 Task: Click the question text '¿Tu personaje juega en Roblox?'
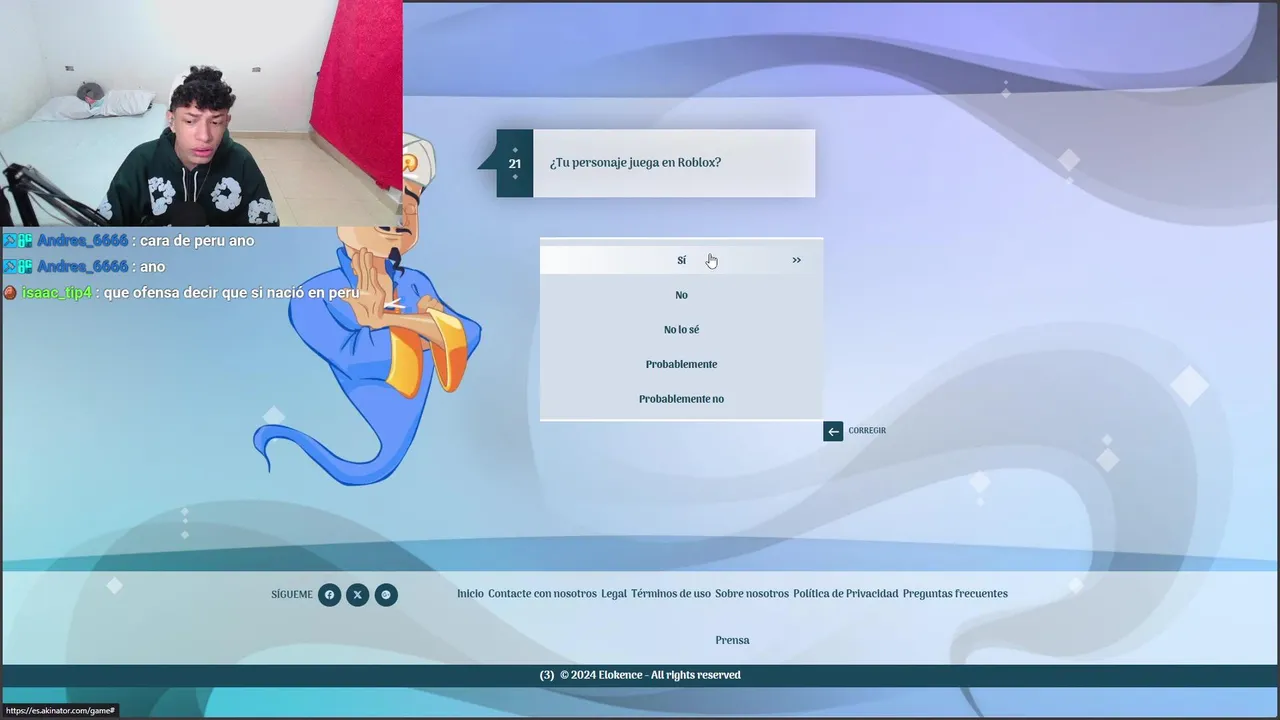[635, 163]
